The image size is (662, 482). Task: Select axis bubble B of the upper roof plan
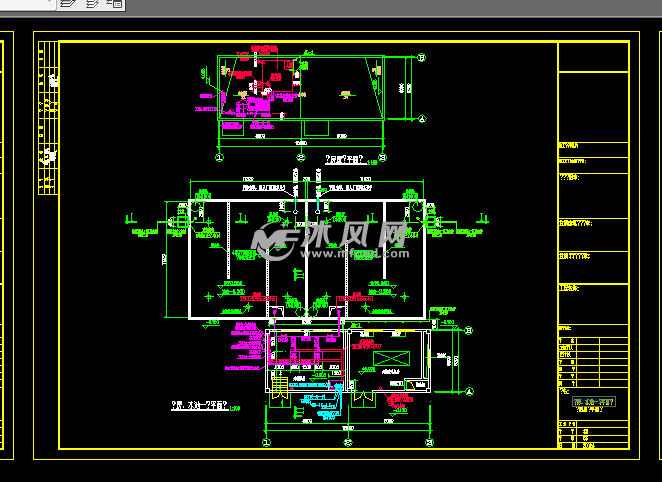coord(421,57)
